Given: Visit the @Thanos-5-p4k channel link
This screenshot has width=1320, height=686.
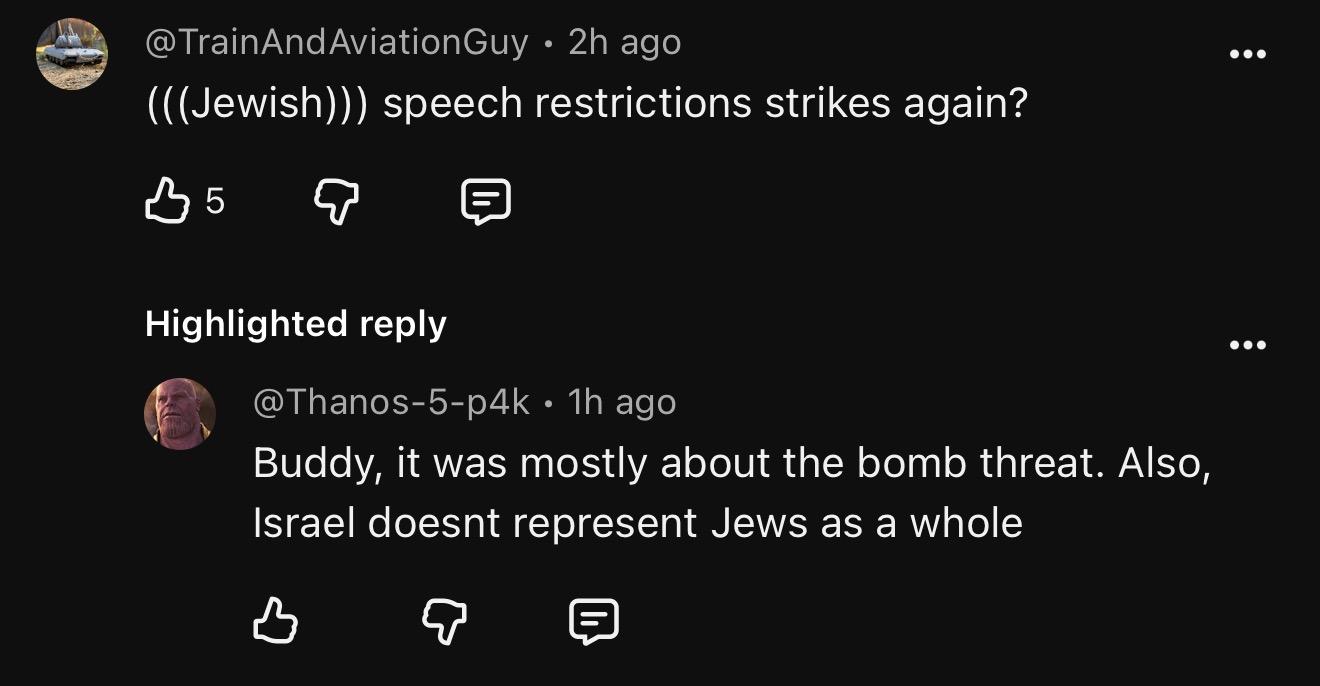Looking at the screenshot, I should pyautogui.click(x=391, y=402).
